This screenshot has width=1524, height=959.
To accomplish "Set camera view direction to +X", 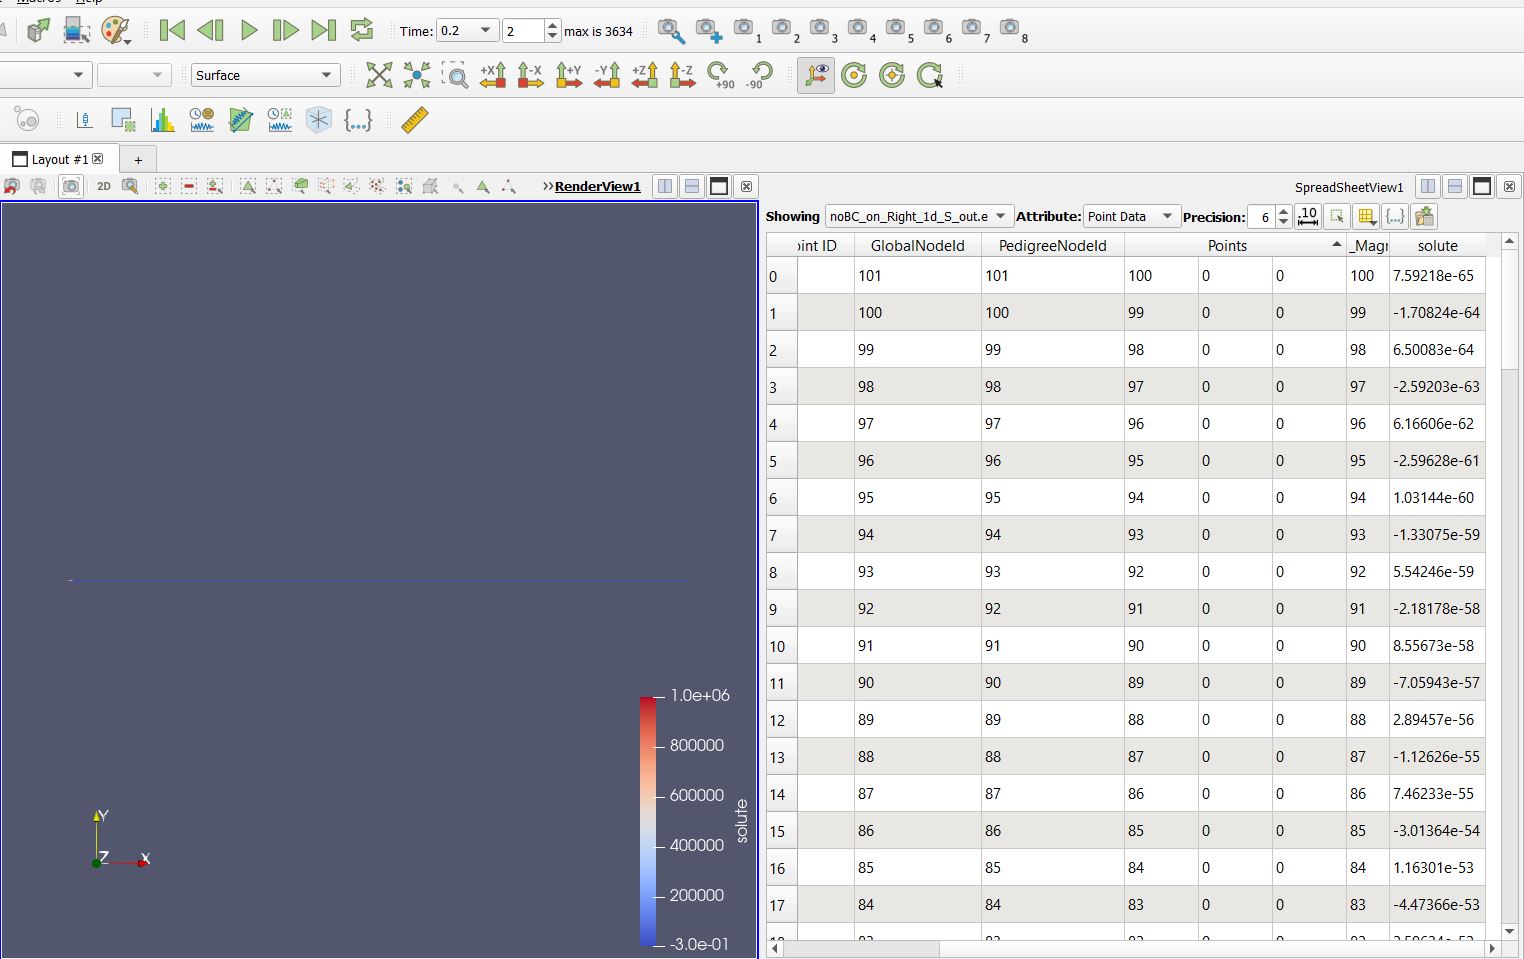I will click(493, 75).
